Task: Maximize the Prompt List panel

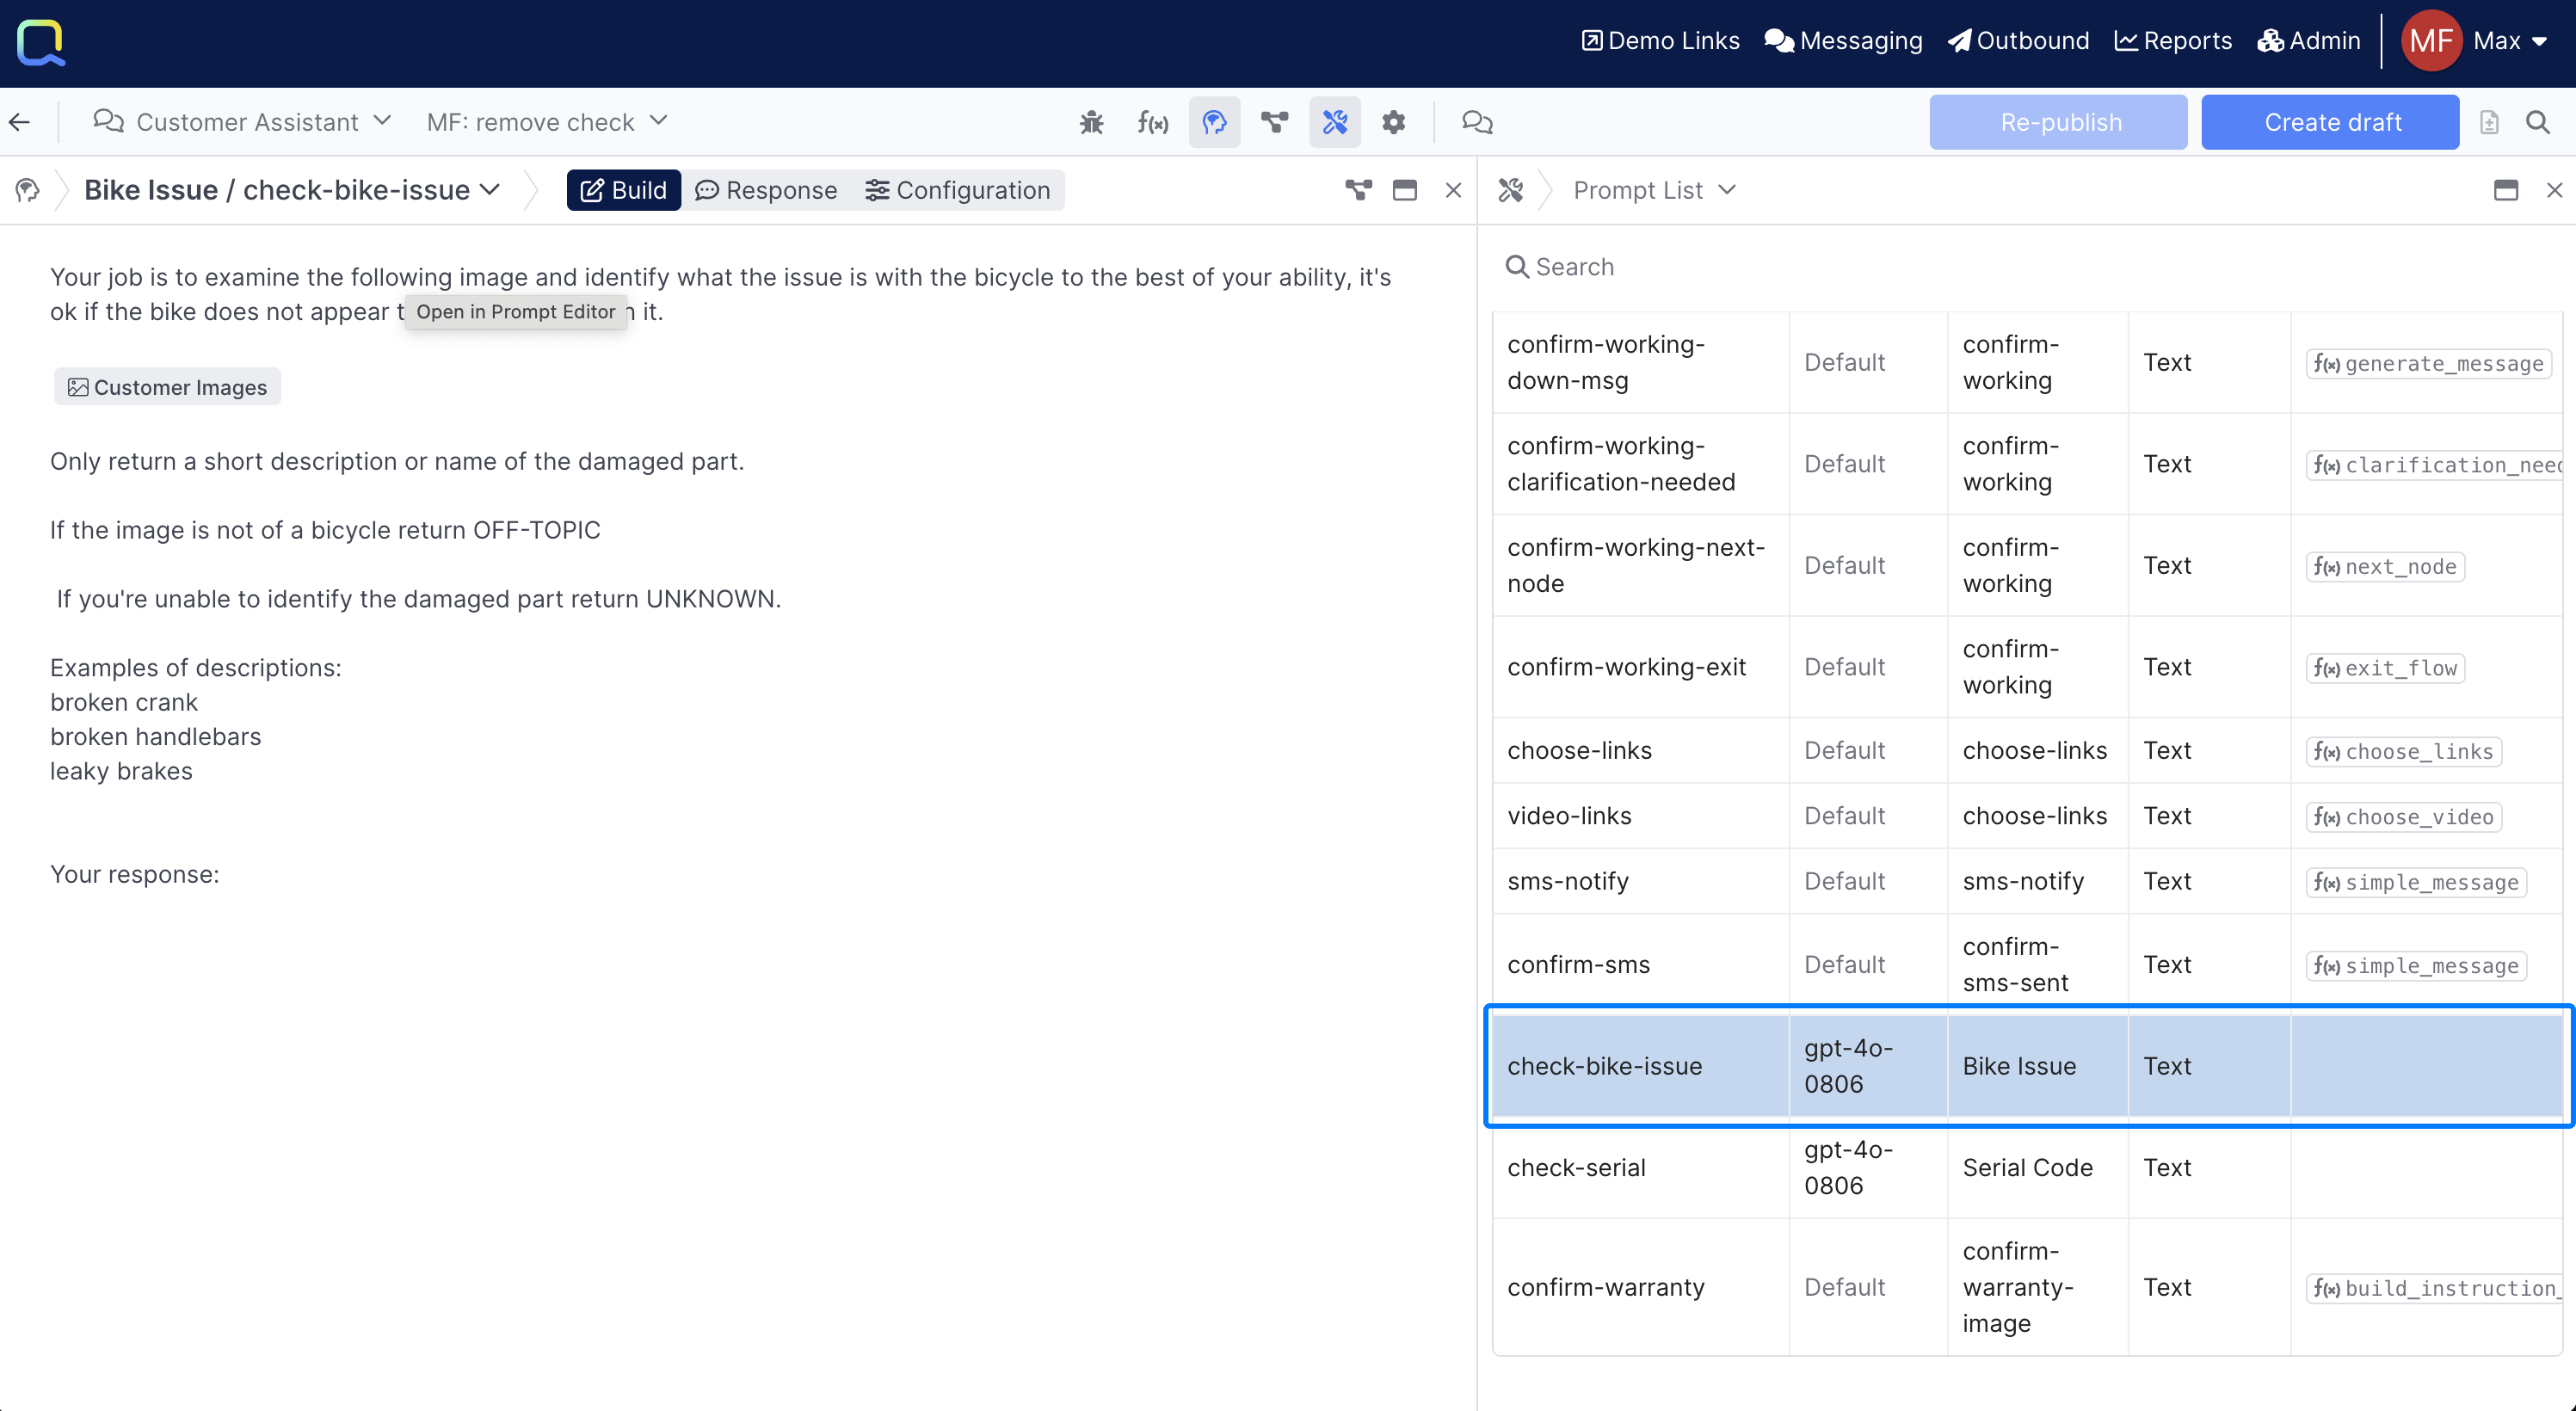Action: click(x=2505, y=190)
